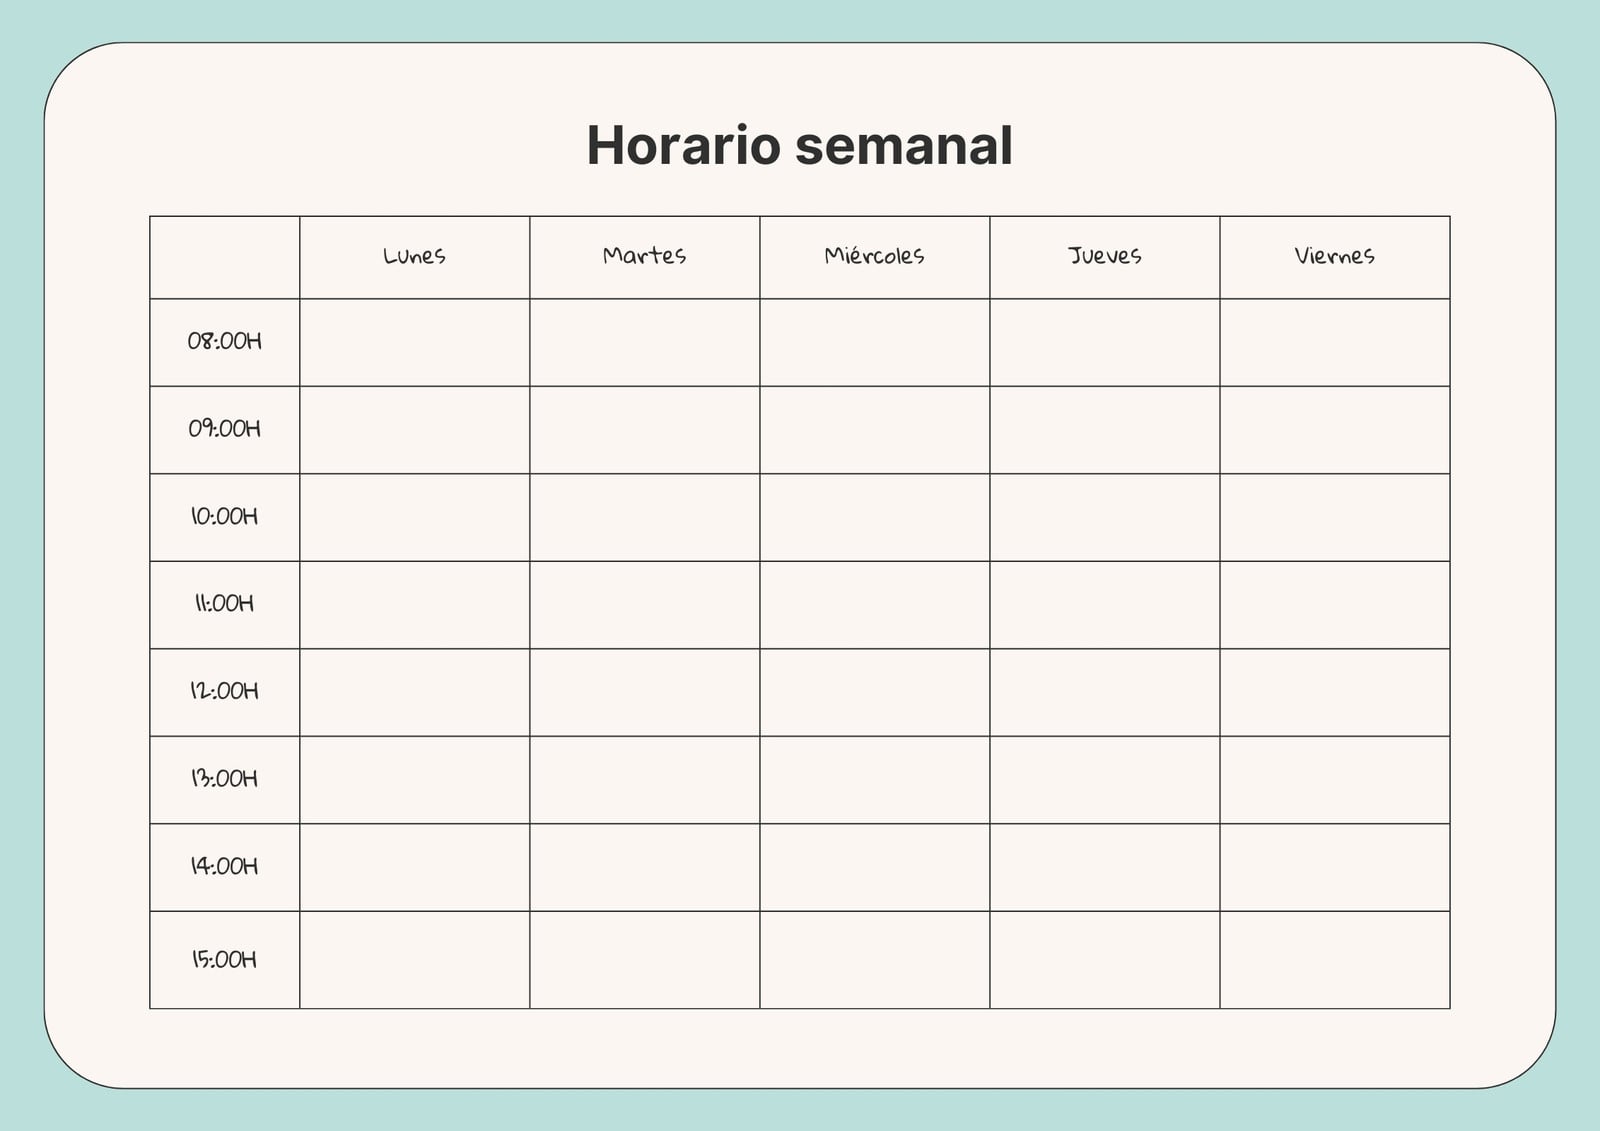Click the 15:00H time label
Screen dimensions: 1600x1131
tap(225, 959)
